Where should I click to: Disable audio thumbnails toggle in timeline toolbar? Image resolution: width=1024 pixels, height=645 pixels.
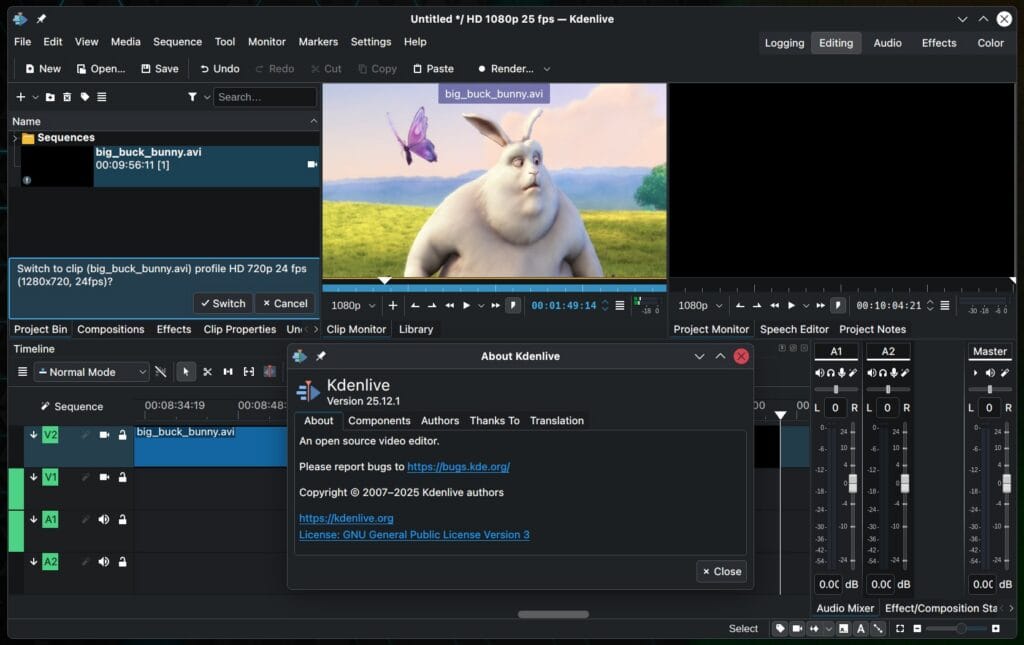(161, 371)
